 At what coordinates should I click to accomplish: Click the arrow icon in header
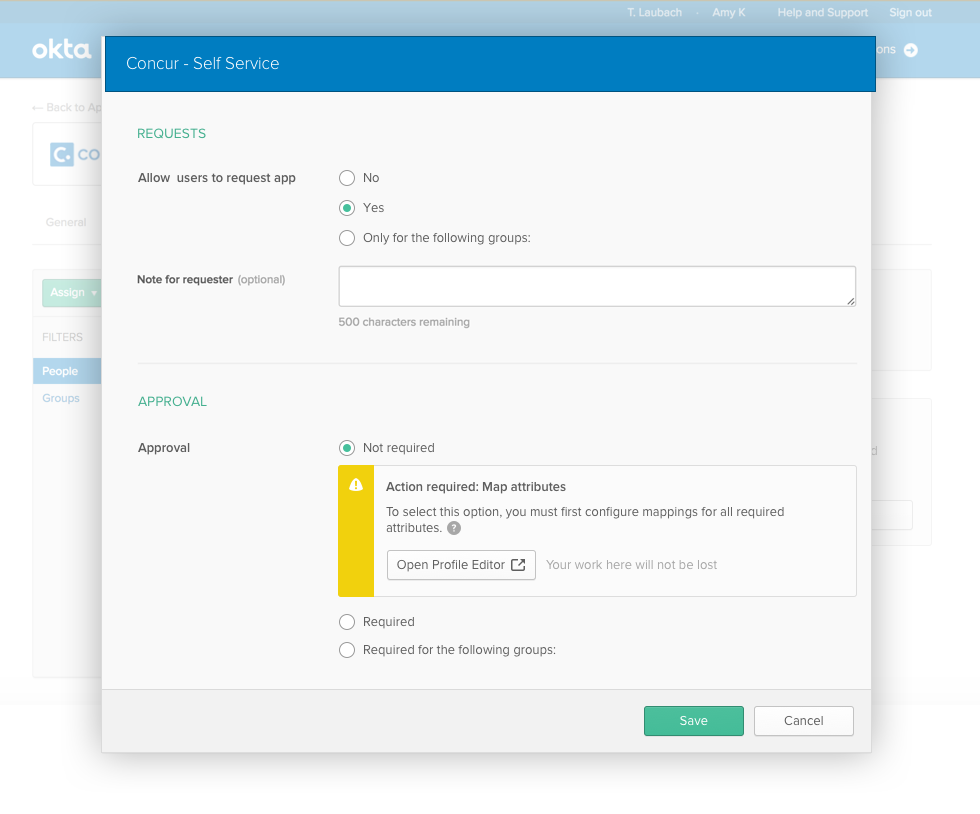click(910, 50)
